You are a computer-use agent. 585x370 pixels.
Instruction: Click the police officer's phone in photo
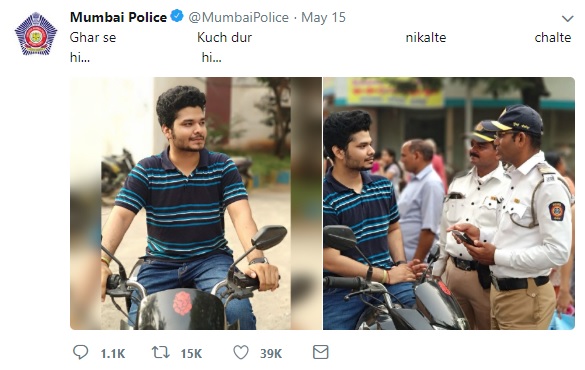(463, 238)
